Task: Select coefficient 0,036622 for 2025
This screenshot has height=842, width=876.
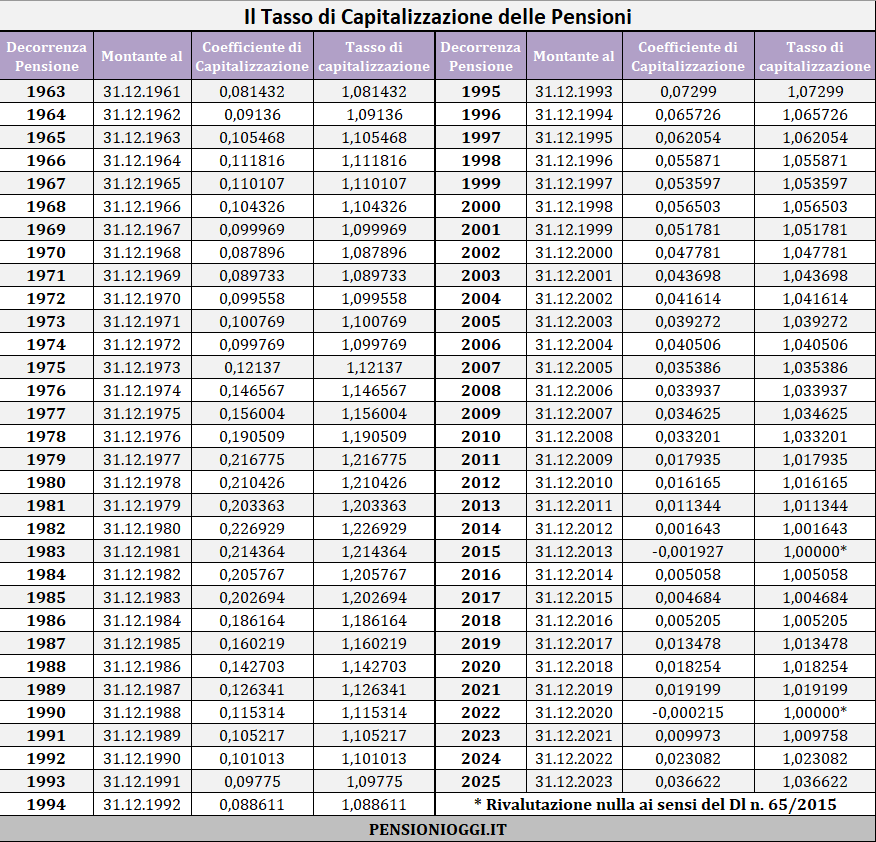Action: pyautogui.click(x=688, y=782)
